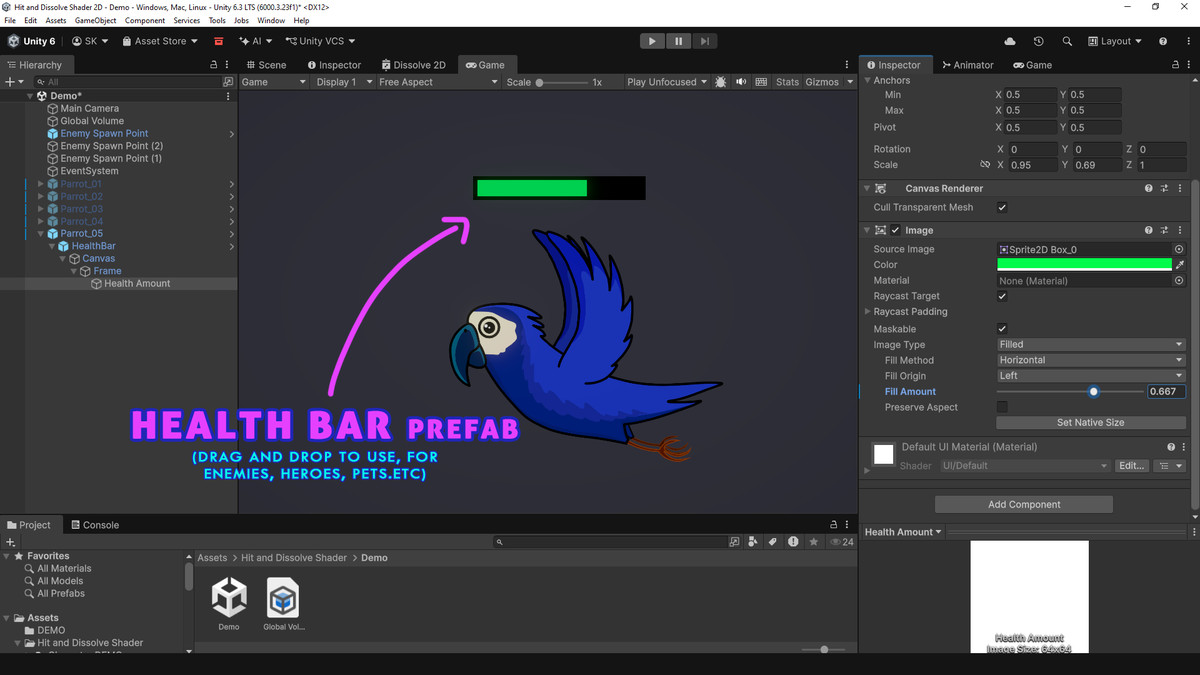Click the Game view Scale slider
Viewport: 1200px width, 675px height.
click(560, 82)
